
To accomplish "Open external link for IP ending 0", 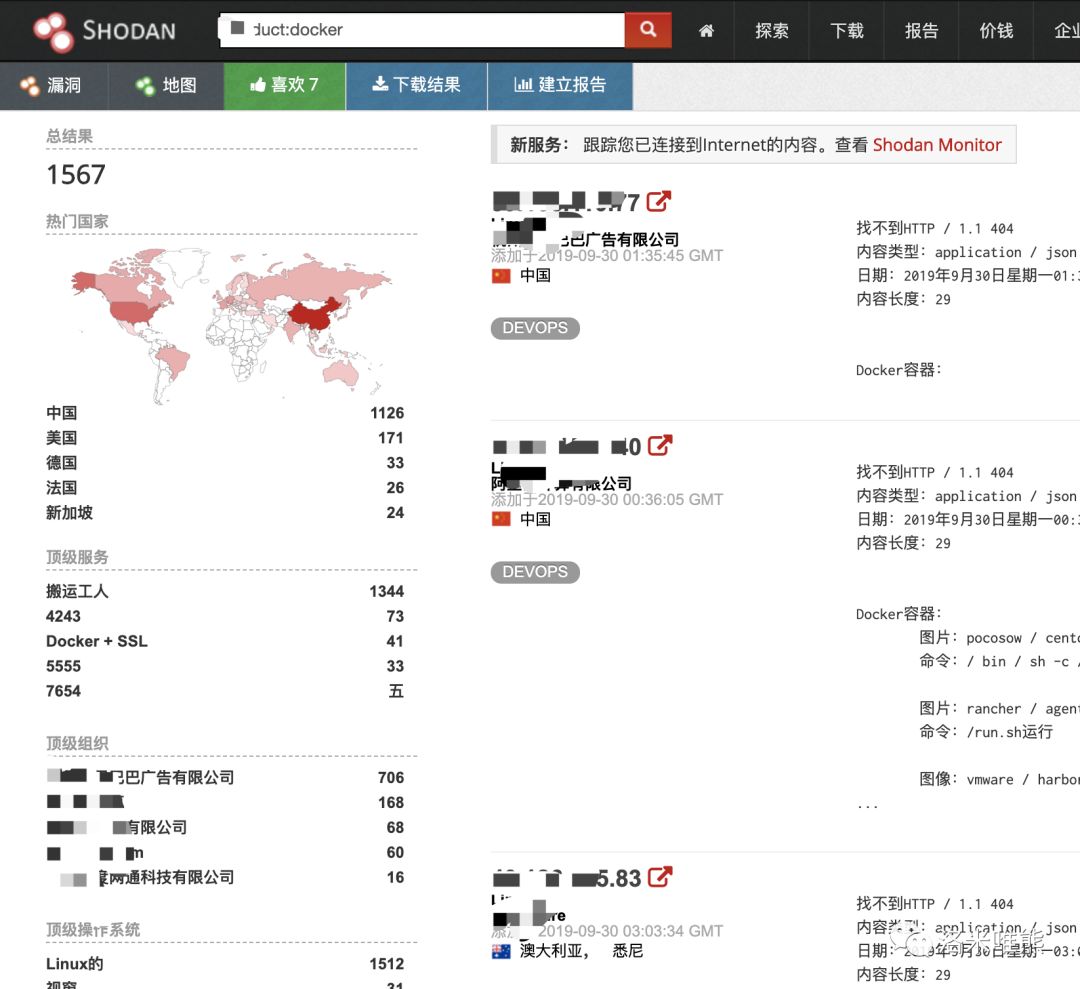I will pyautogui.click(x=660, y=446).
